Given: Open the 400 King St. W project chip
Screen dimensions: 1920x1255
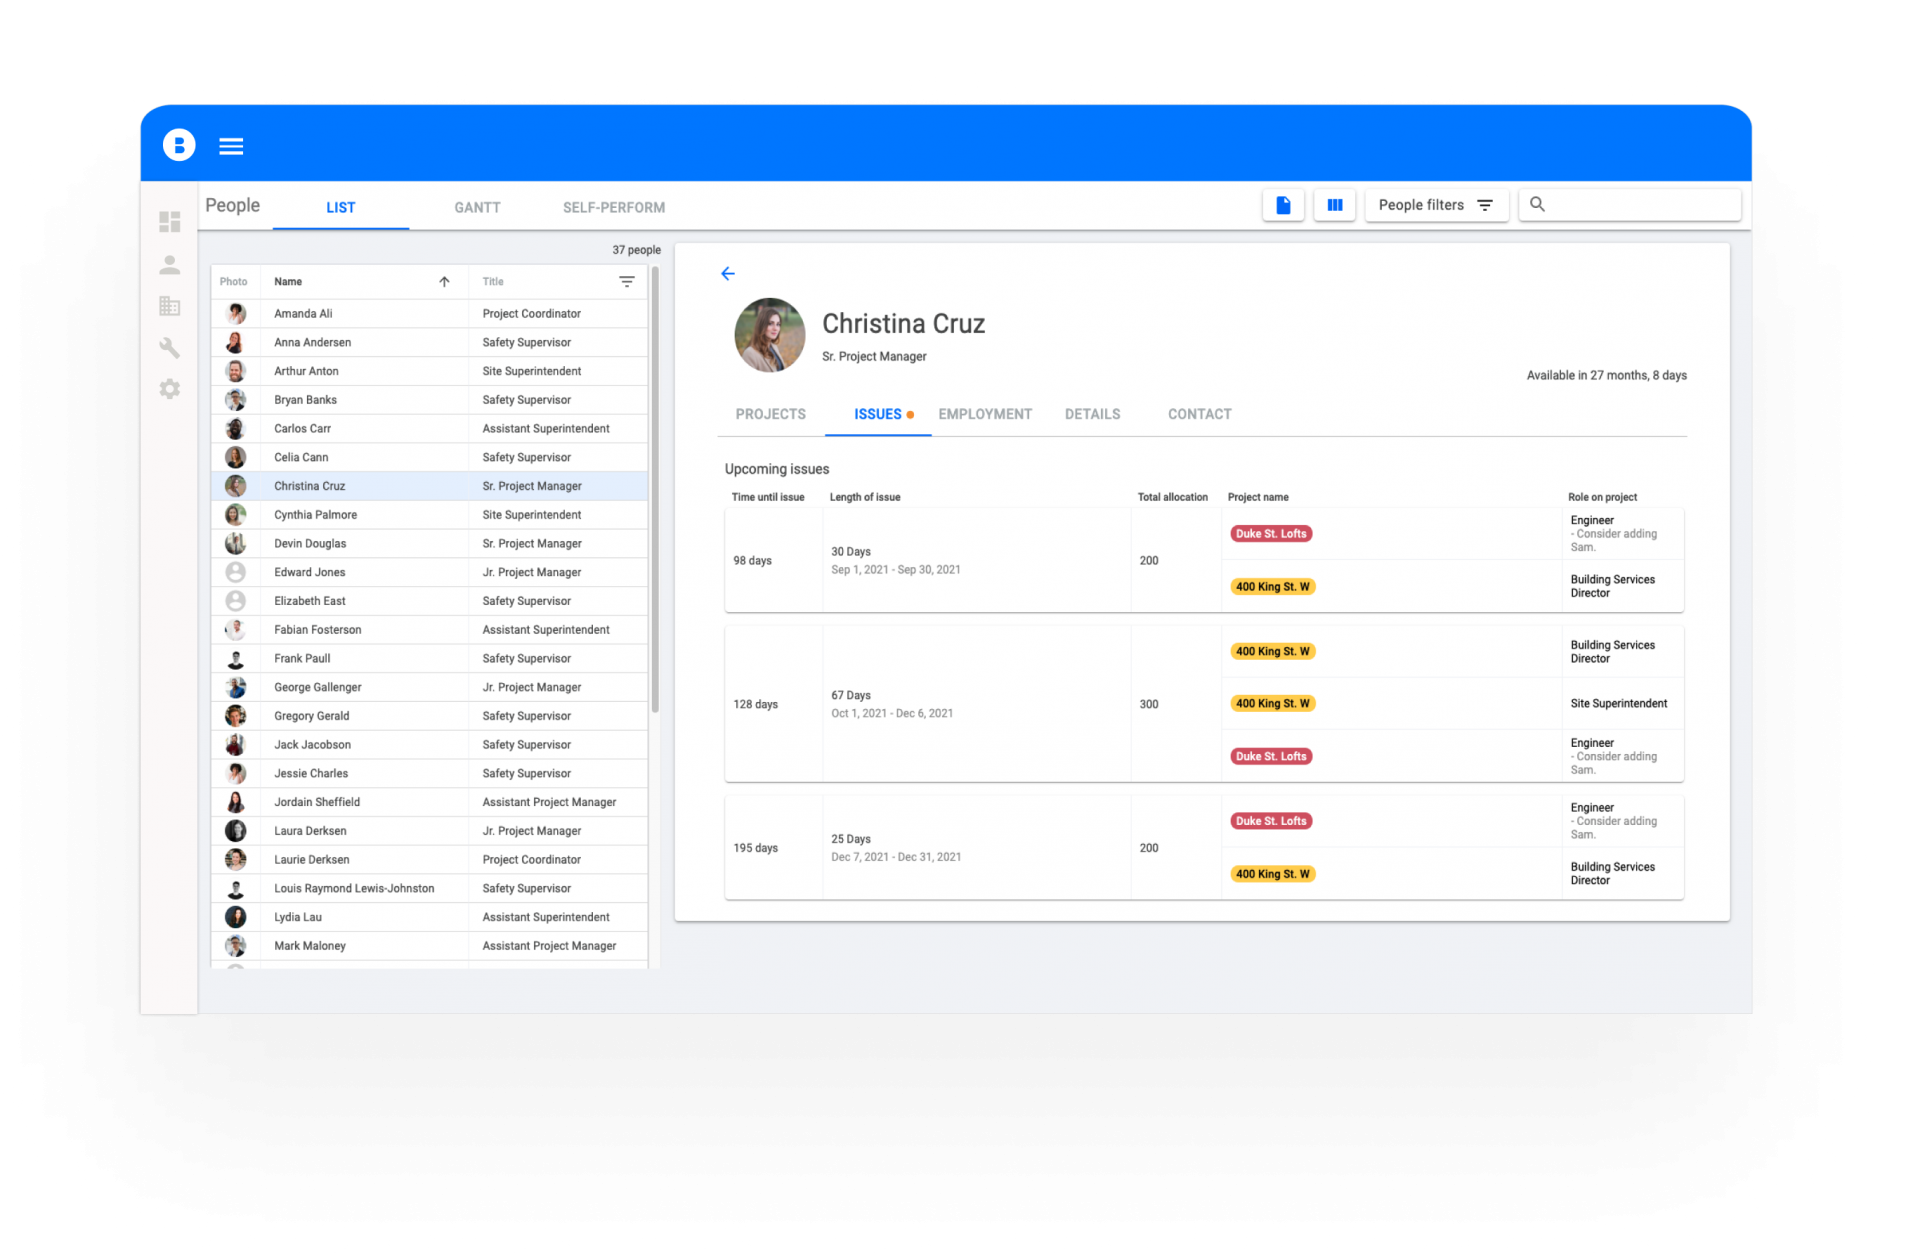Looking at the screenshot, I should point(1272,586).
